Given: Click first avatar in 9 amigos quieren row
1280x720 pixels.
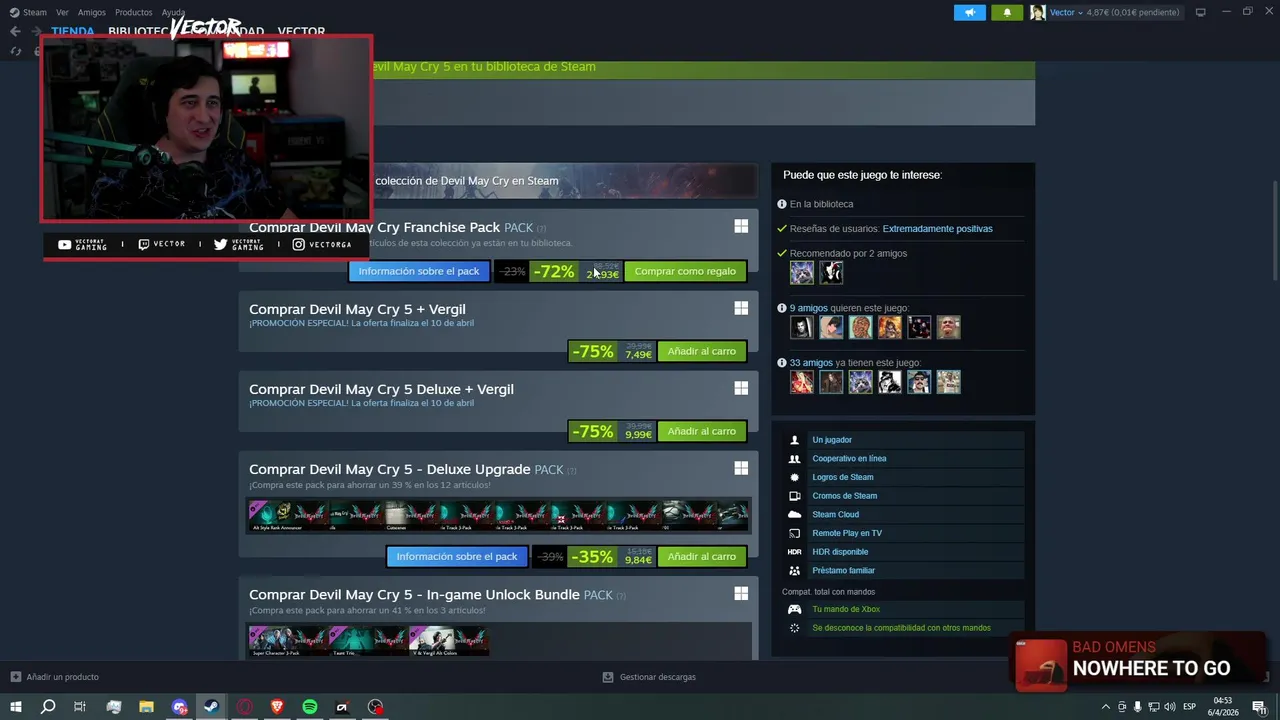Looking at the screenshot, I should (x=802, y=327).
